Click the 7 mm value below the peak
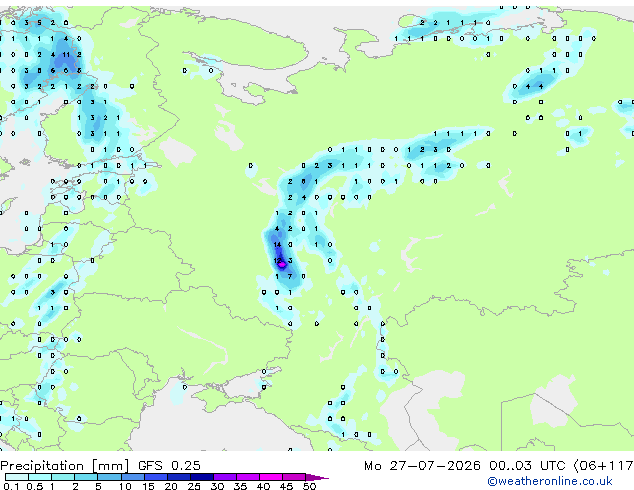 point(290,277)
